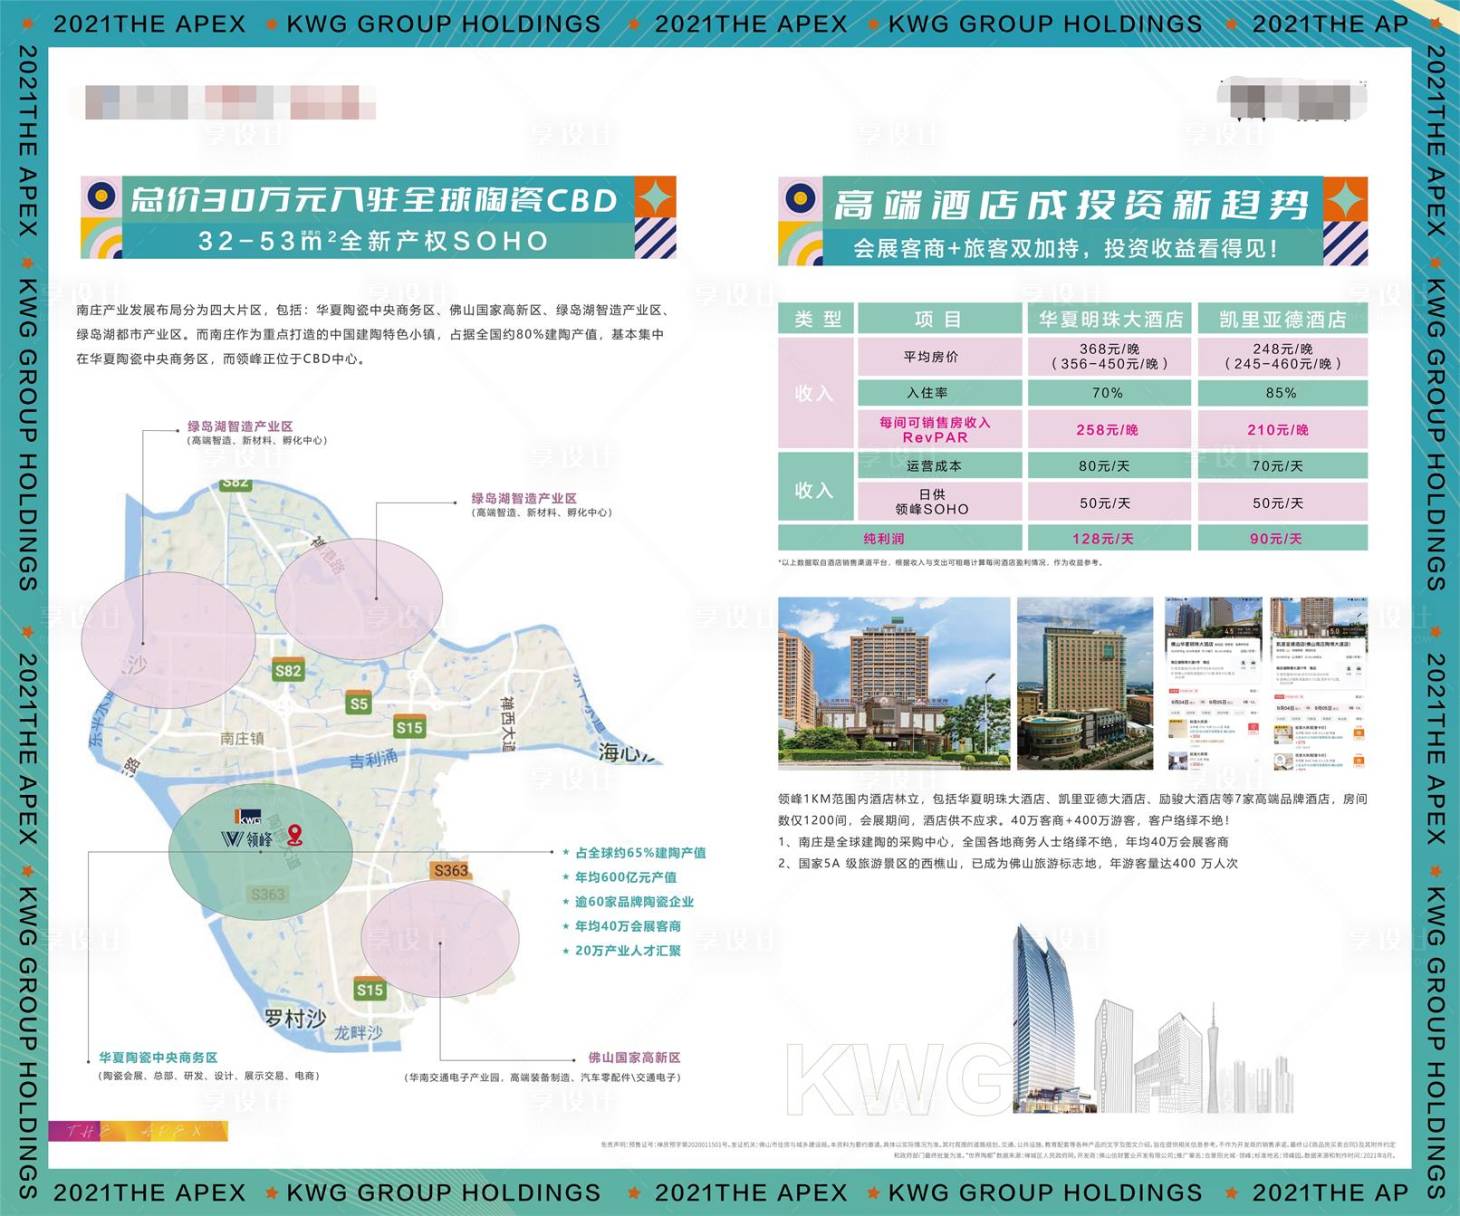Click the blue glass tower rendering
Image resolution: width=1460 pixels, height=1216 pixels.
point(1044,1018)
